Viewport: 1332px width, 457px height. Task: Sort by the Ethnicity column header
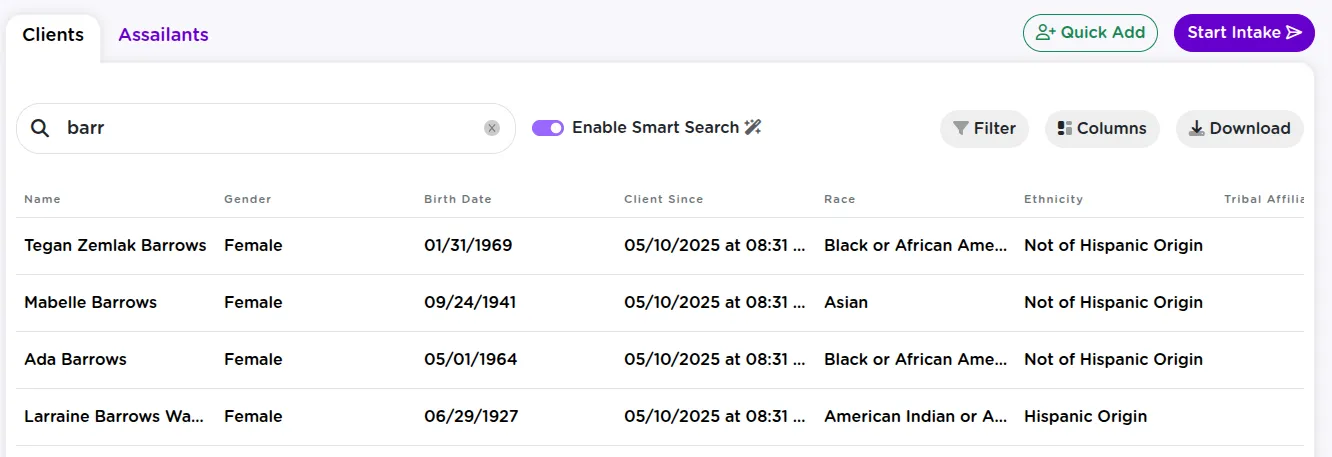click(1053, 199)
